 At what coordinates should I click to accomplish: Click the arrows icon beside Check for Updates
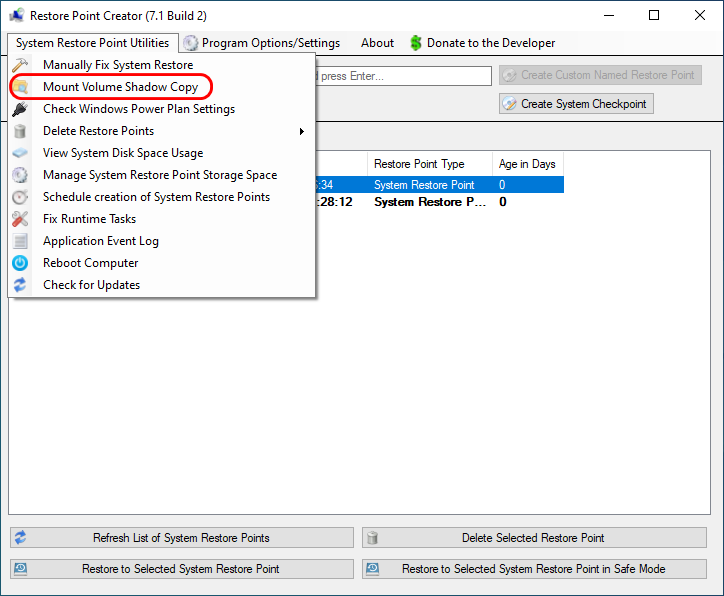[20, 285]
